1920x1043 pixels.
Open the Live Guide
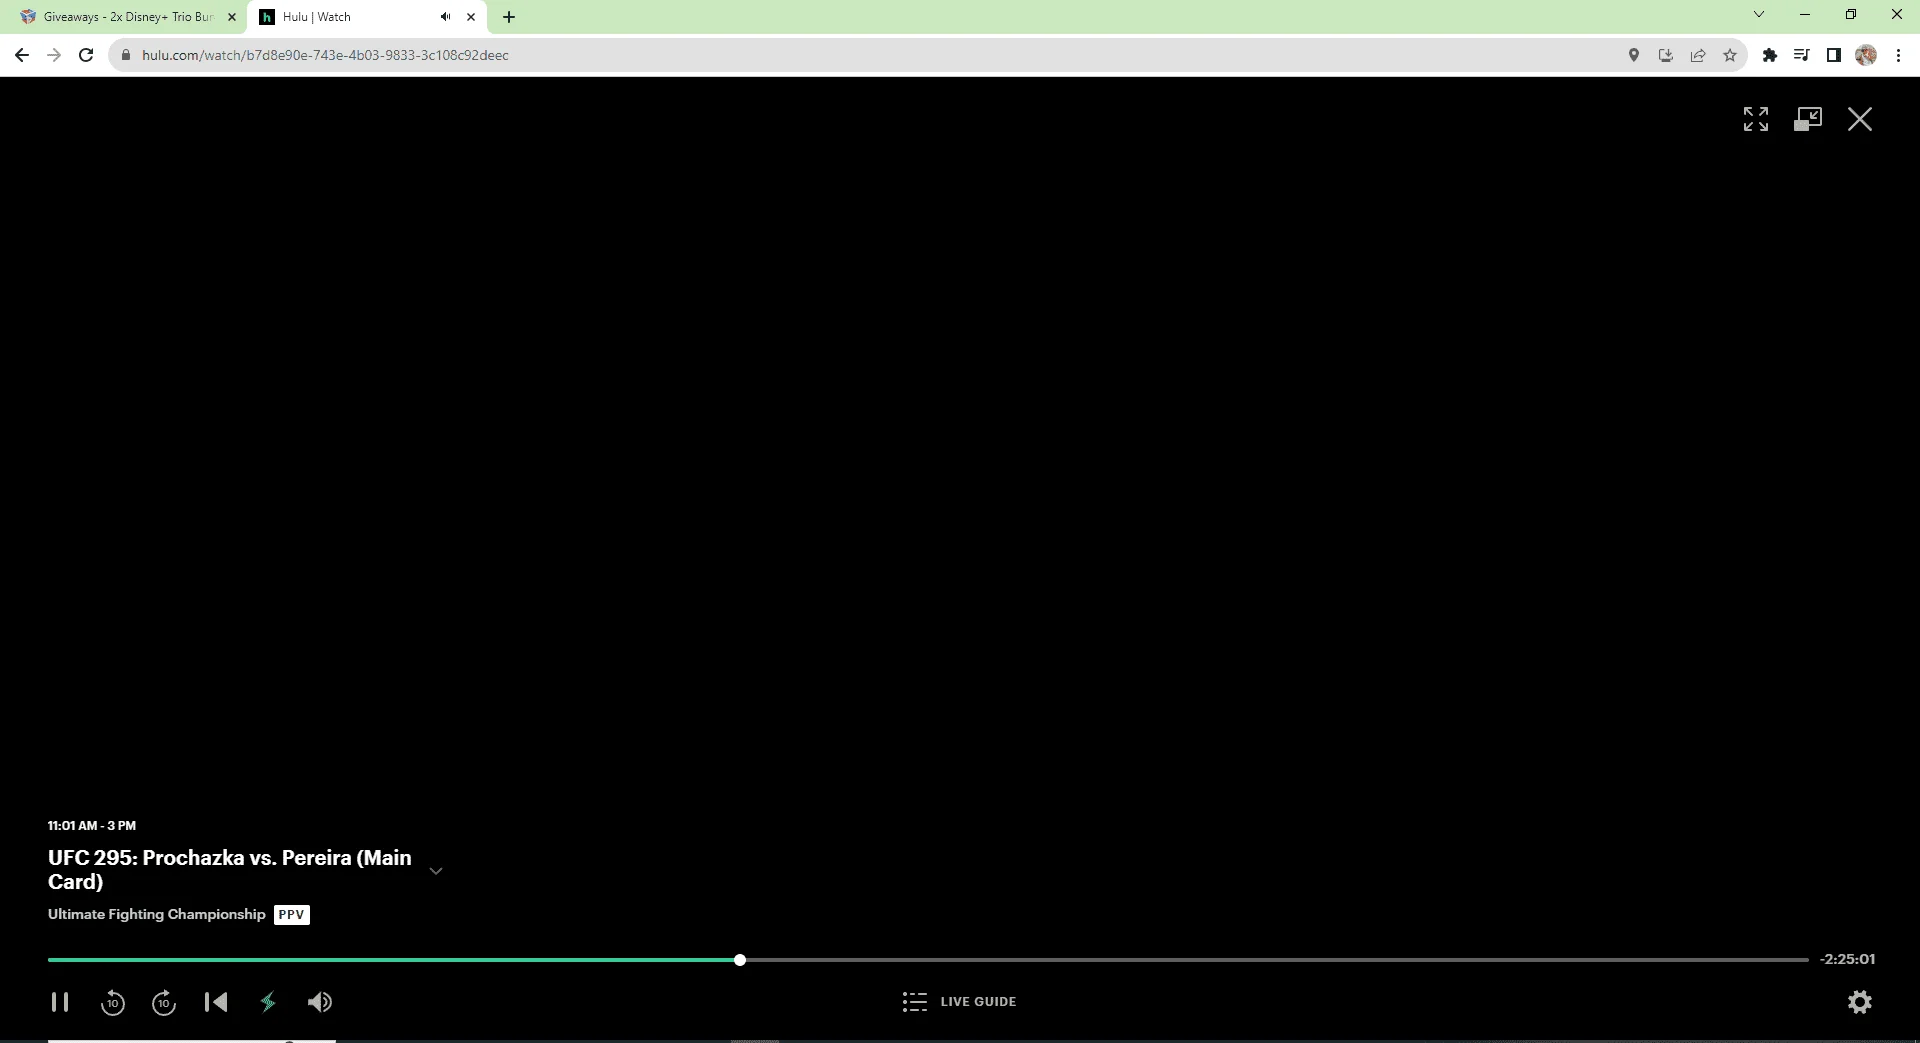[x=959, y=1002]
